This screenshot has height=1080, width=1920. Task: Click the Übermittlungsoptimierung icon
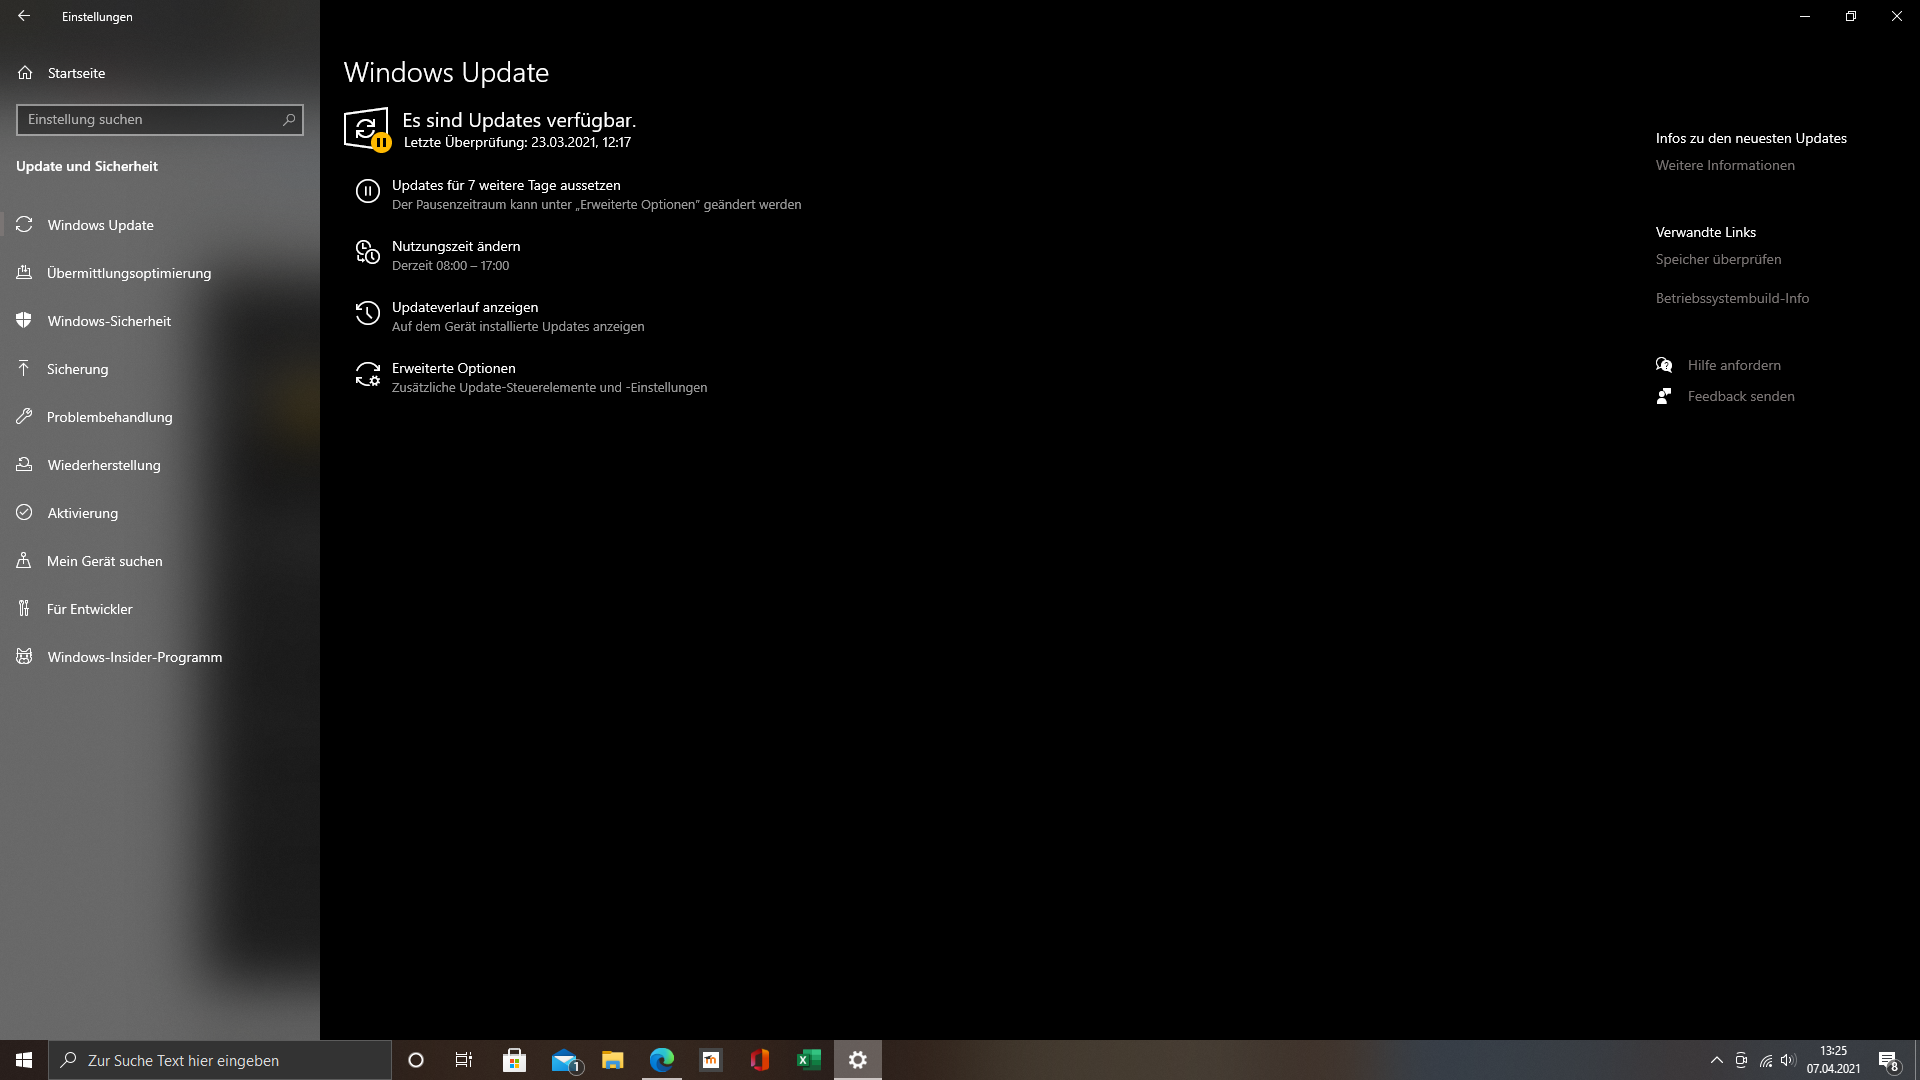pyautogui.click(x=24, y=272)
